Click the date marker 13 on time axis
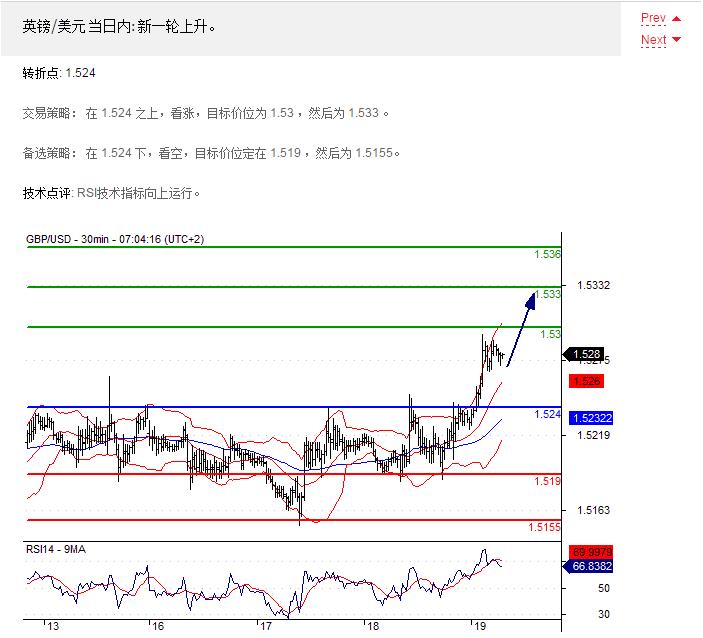The width and height of the screenshot is (703, 638). pos(53,626)
